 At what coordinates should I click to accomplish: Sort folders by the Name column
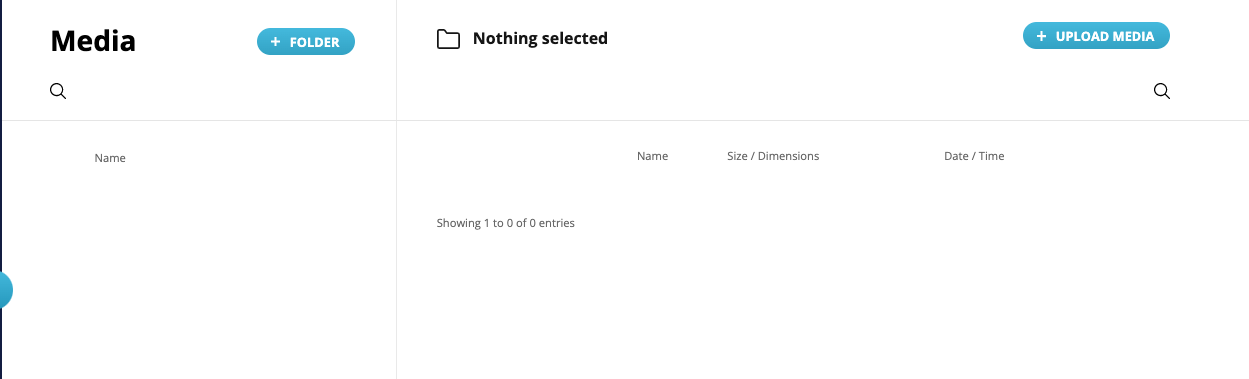click(x=110, y=158)
